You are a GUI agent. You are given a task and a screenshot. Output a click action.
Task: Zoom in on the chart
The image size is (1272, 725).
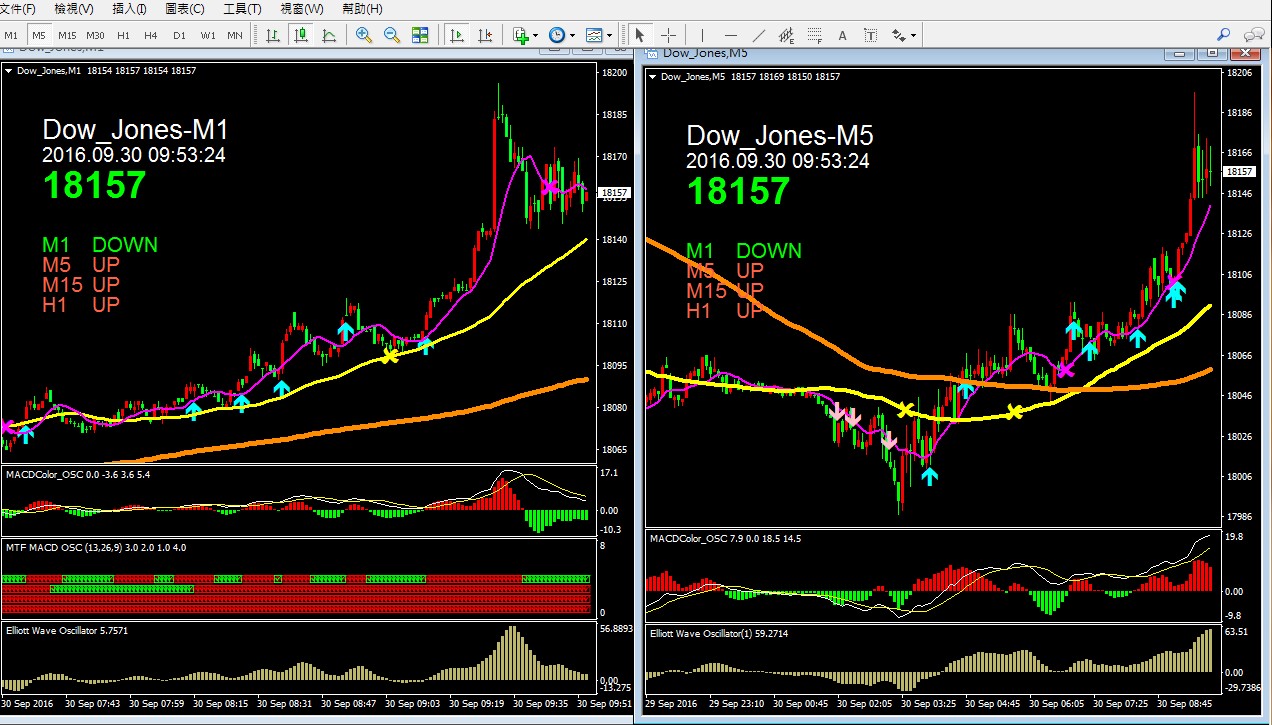click(363, 35)
